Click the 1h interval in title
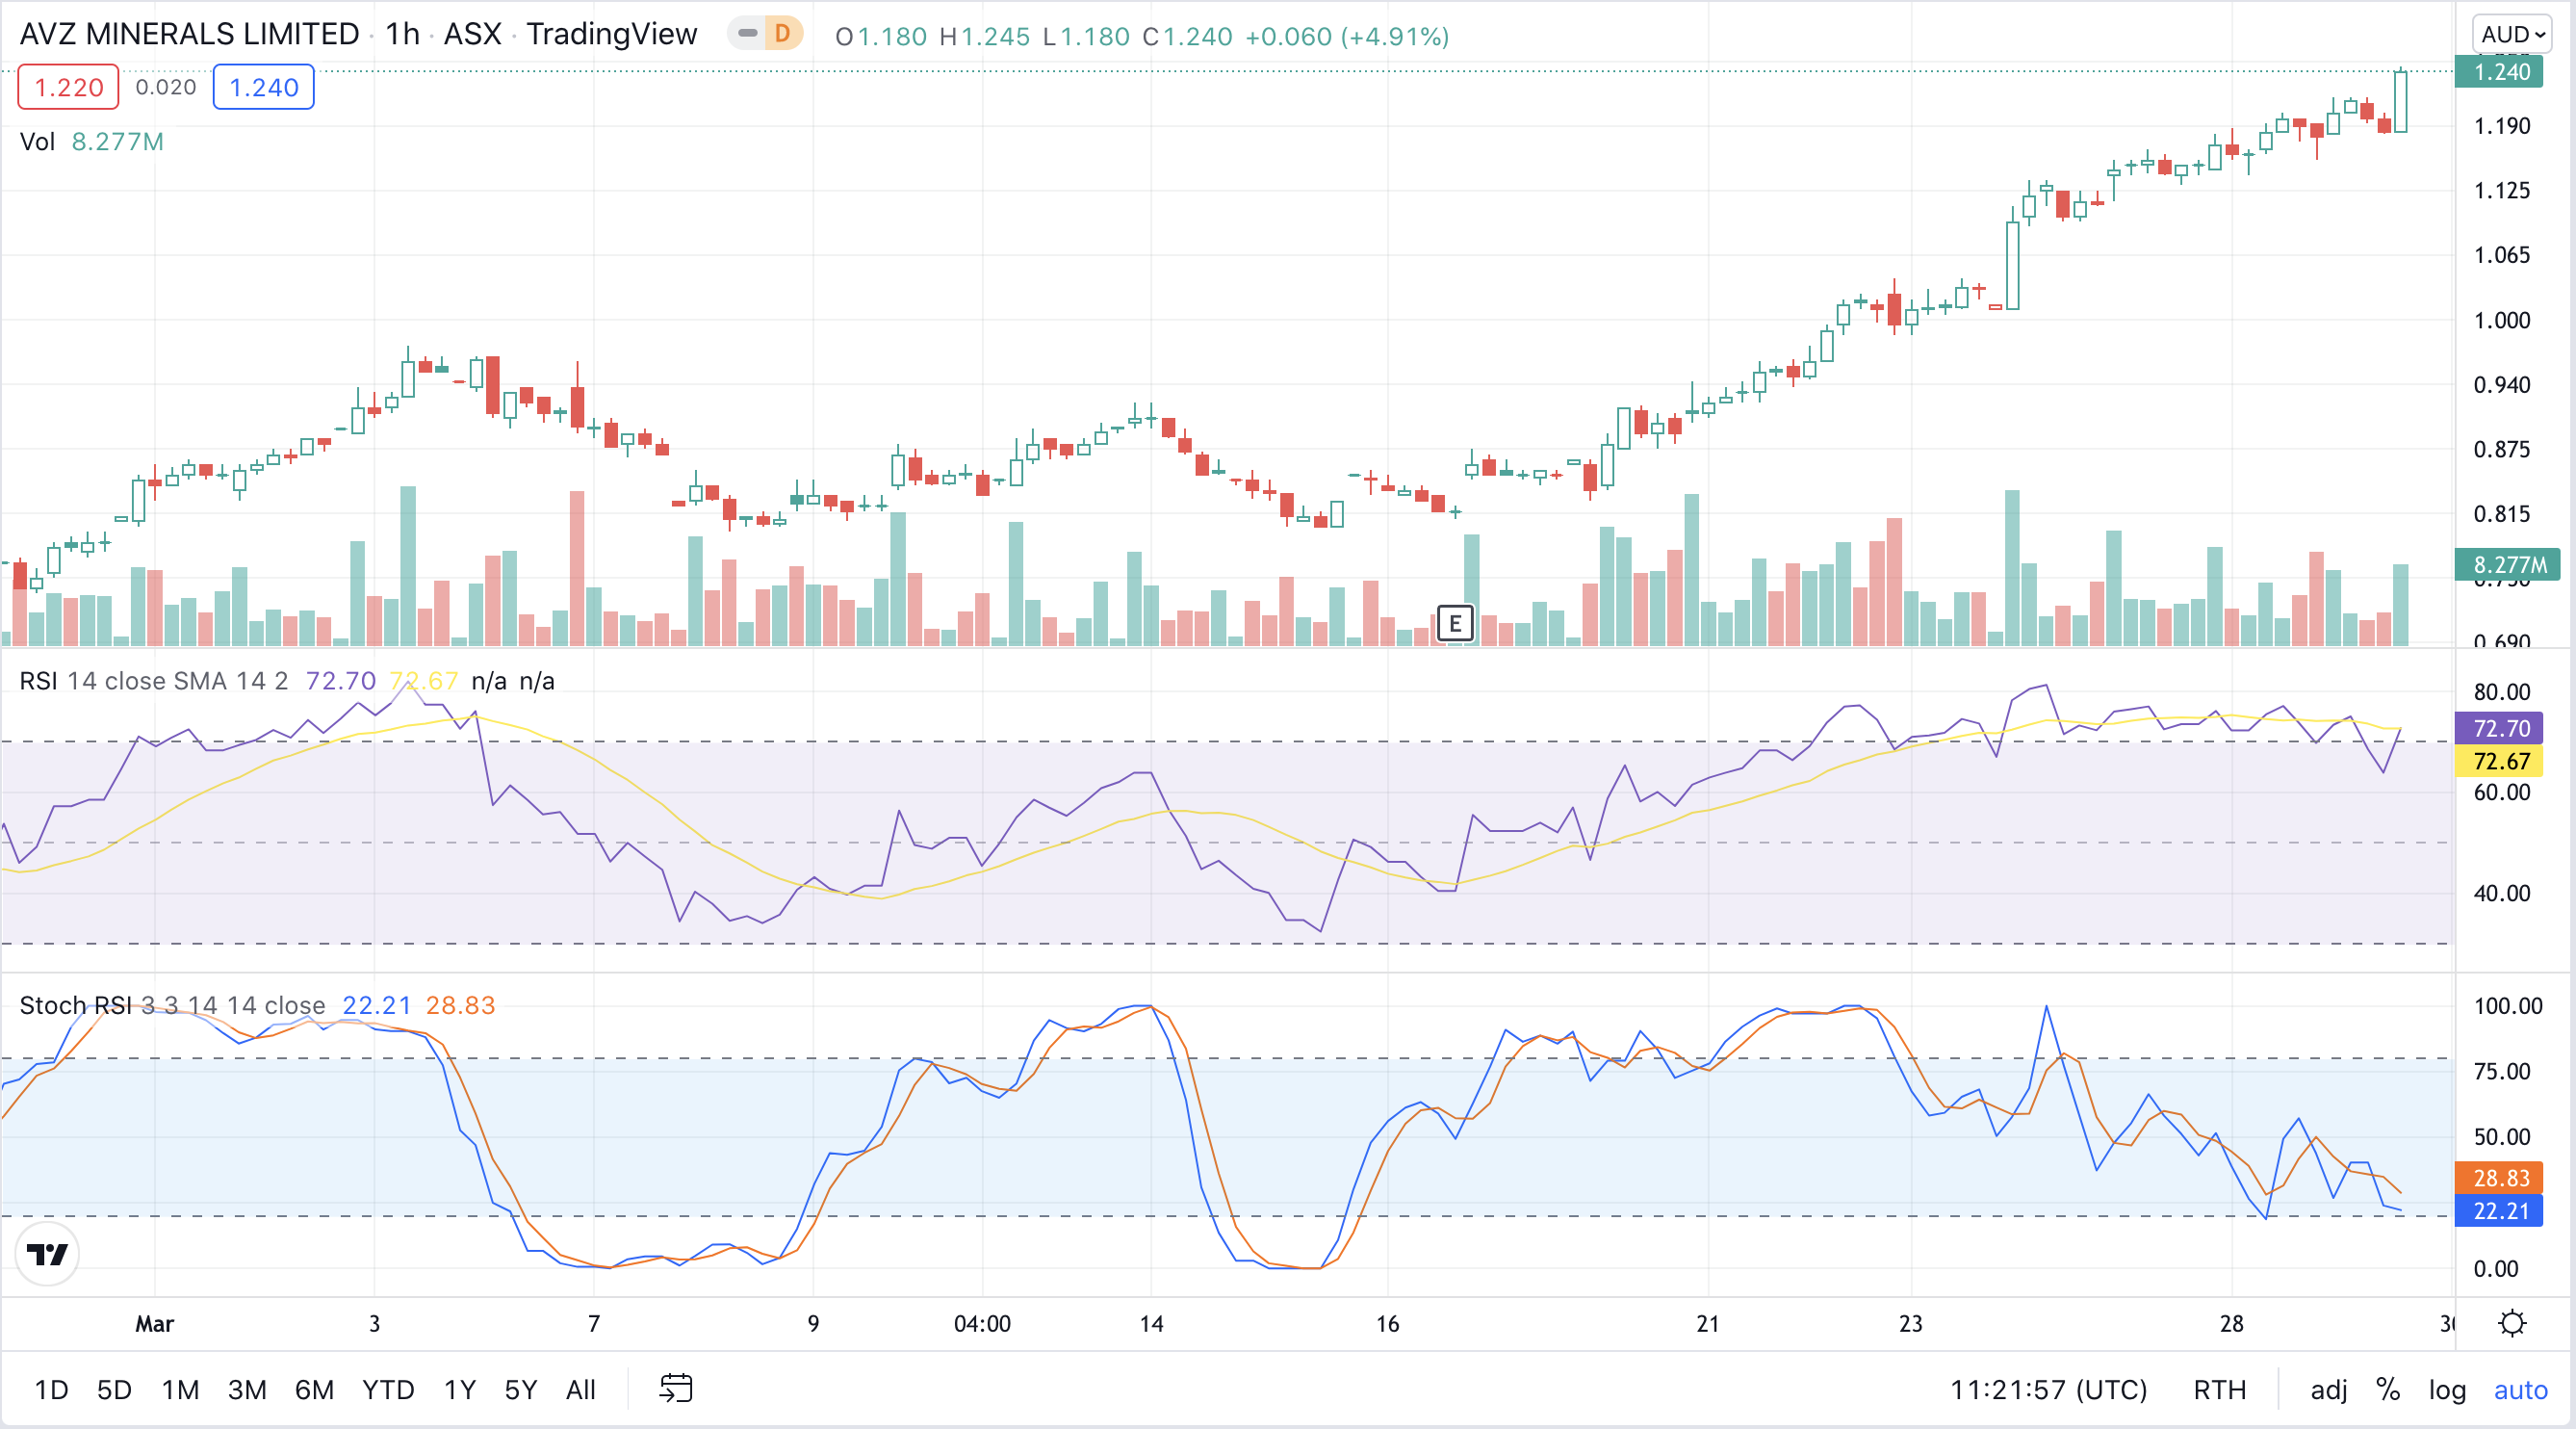The height and width of the screenshot is (1429, 2576). pyautogui.click(x=403, y=34)
